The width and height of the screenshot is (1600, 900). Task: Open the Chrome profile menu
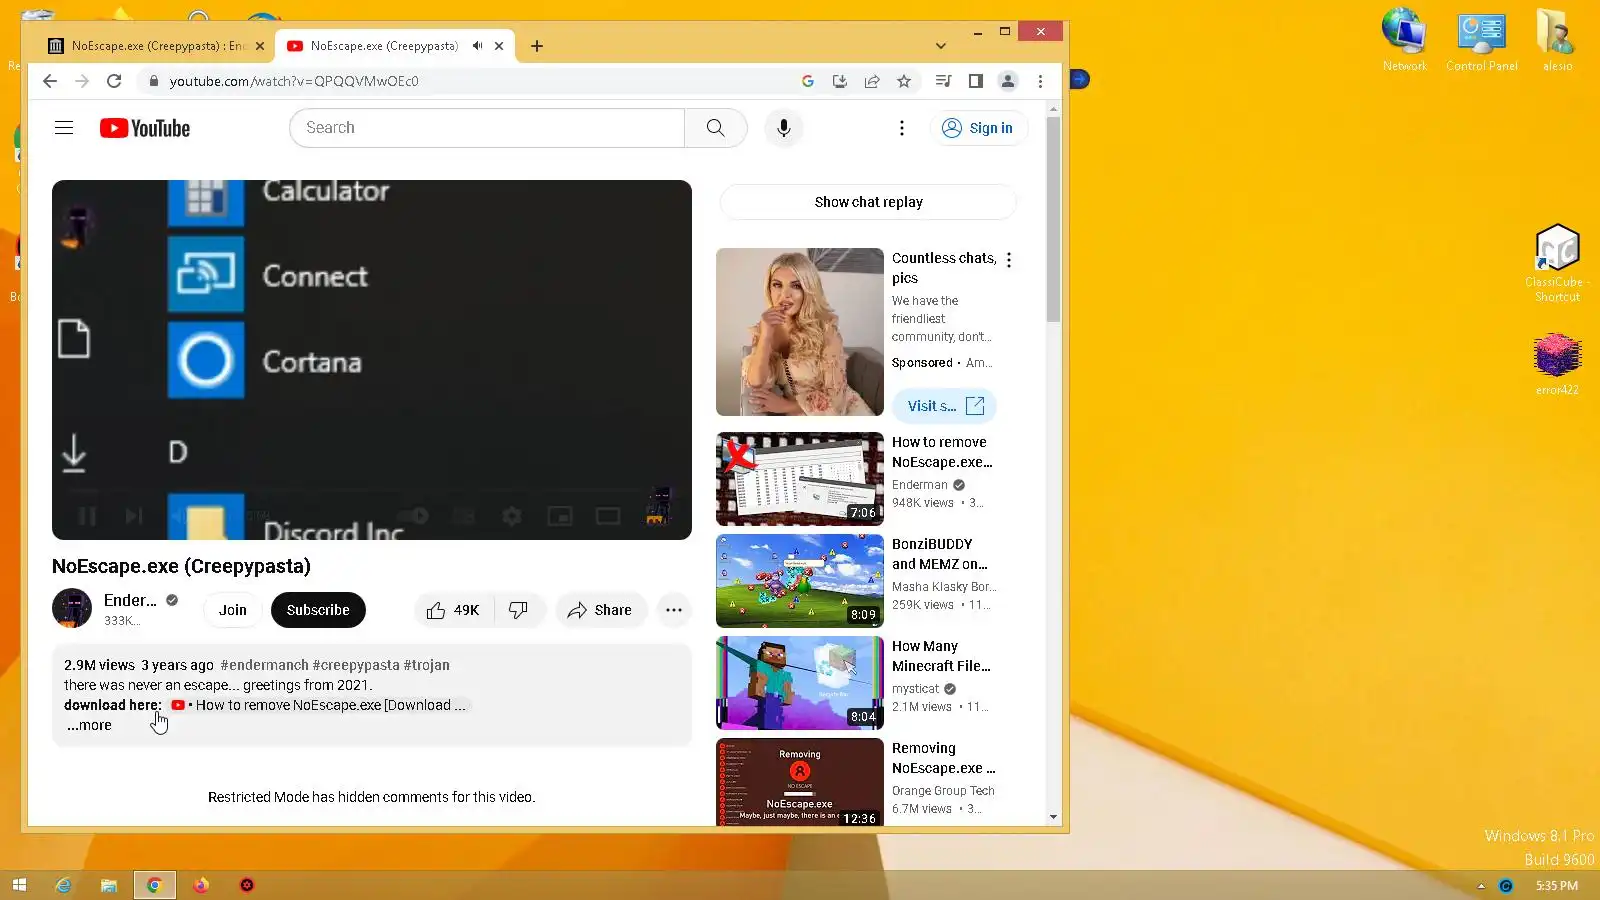point(1008,81)
